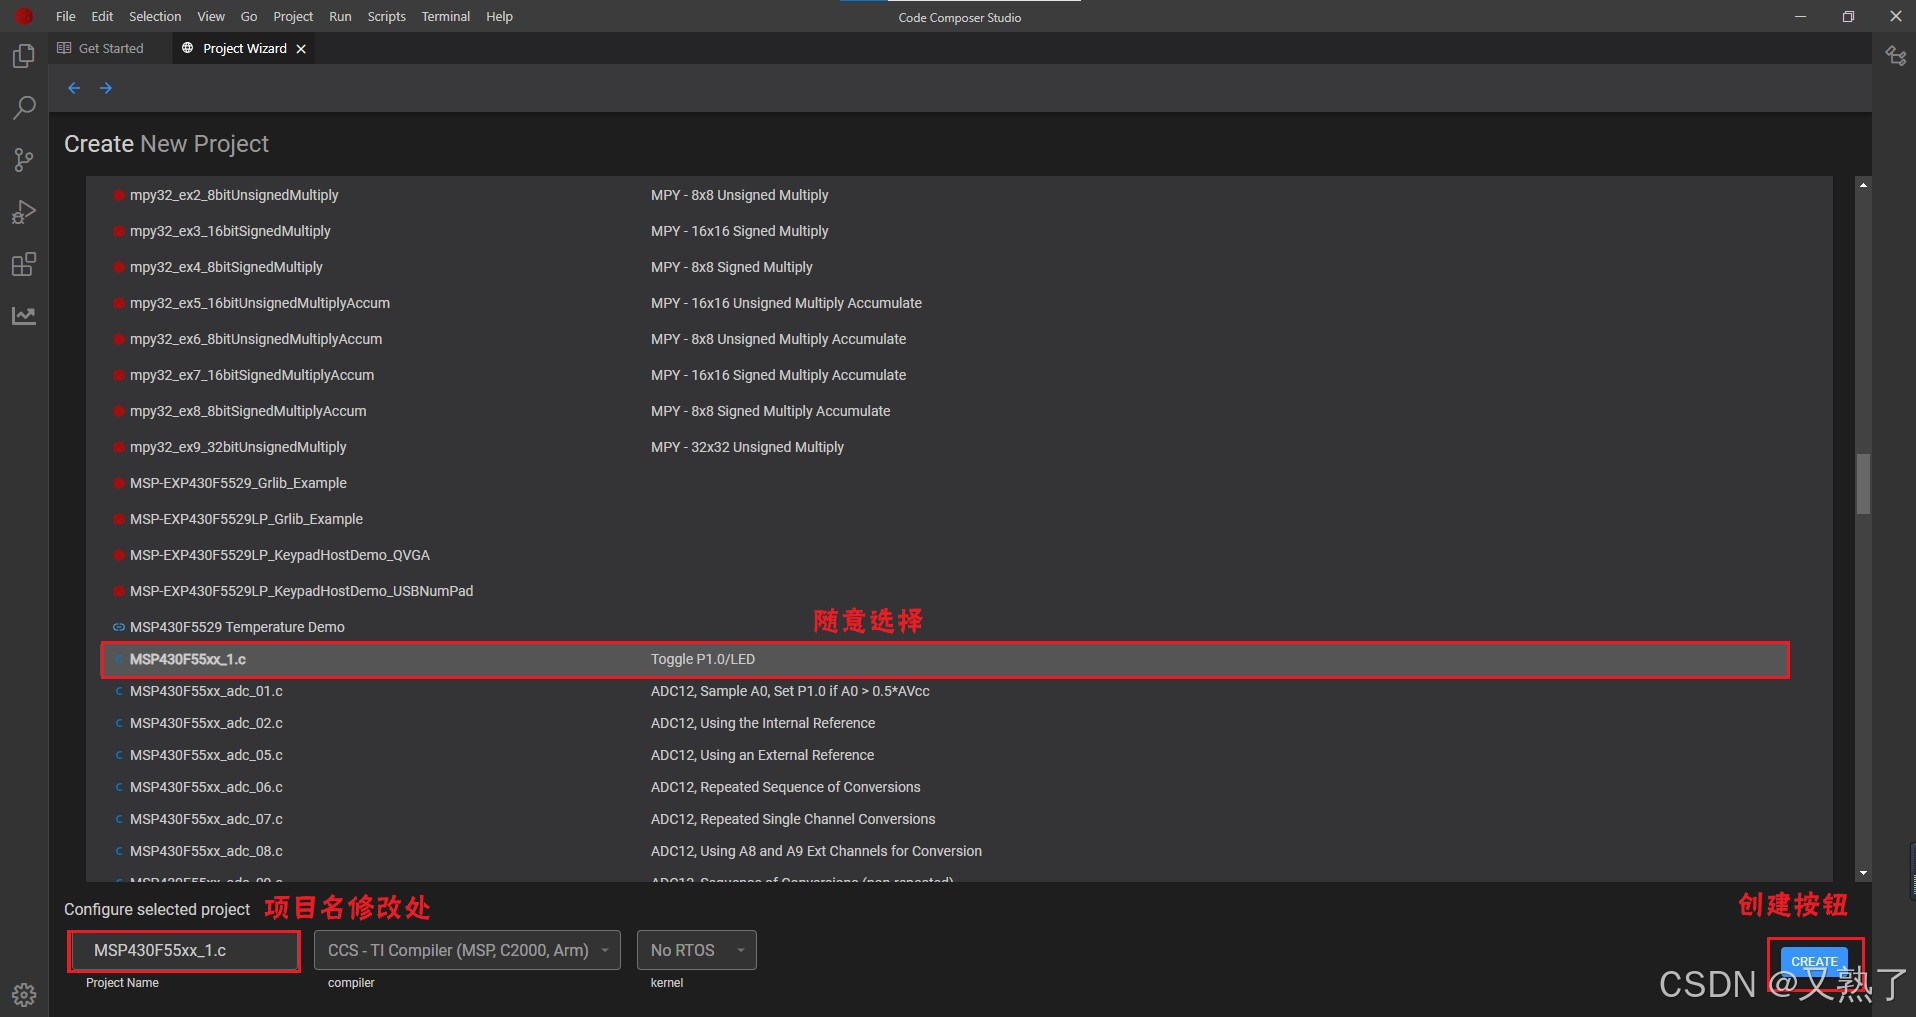The height and width of the screenshot is (1017, 1916).
Task: Go back with the left arrow
Action: click(74, 88)
